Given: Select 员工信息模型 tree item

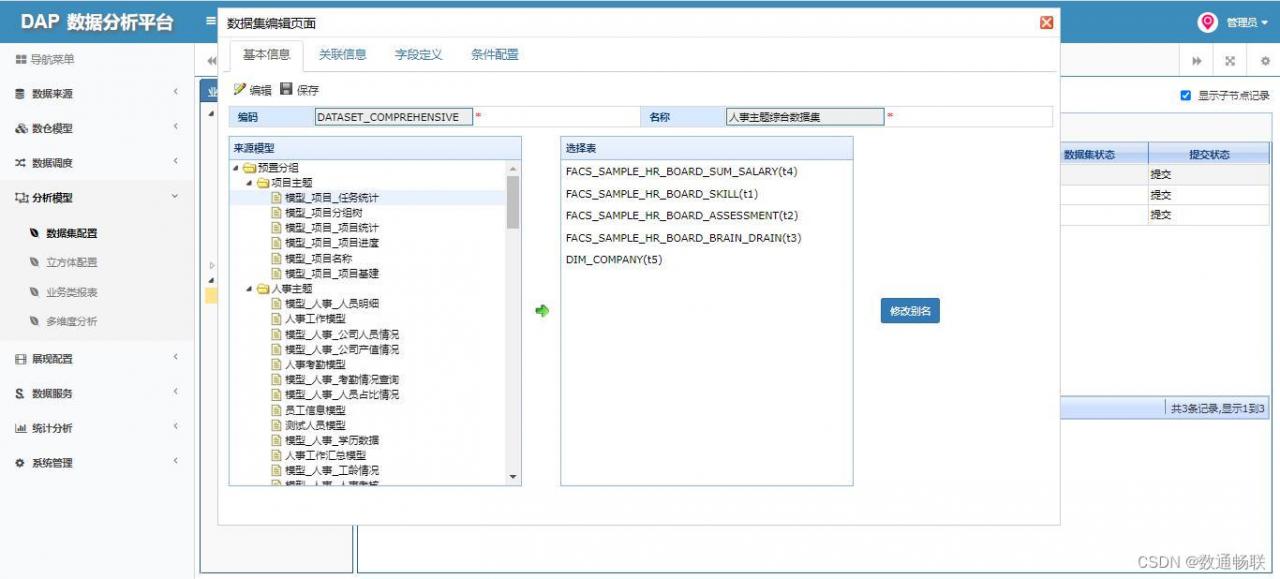Looking at the screenshot, I should coord(315,410).
